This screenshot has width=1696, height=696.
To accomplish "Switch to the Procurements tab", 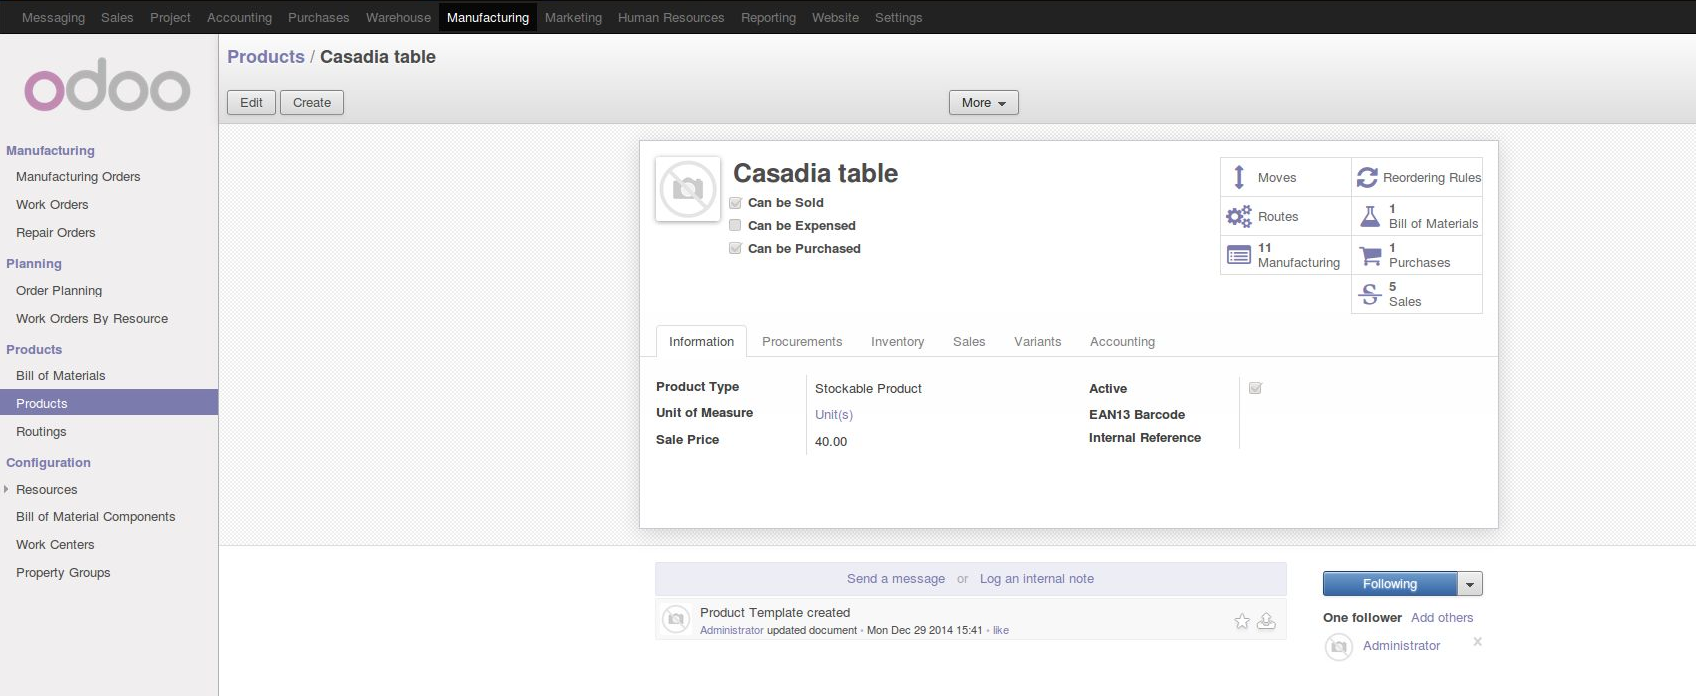I will pos(802,342).
